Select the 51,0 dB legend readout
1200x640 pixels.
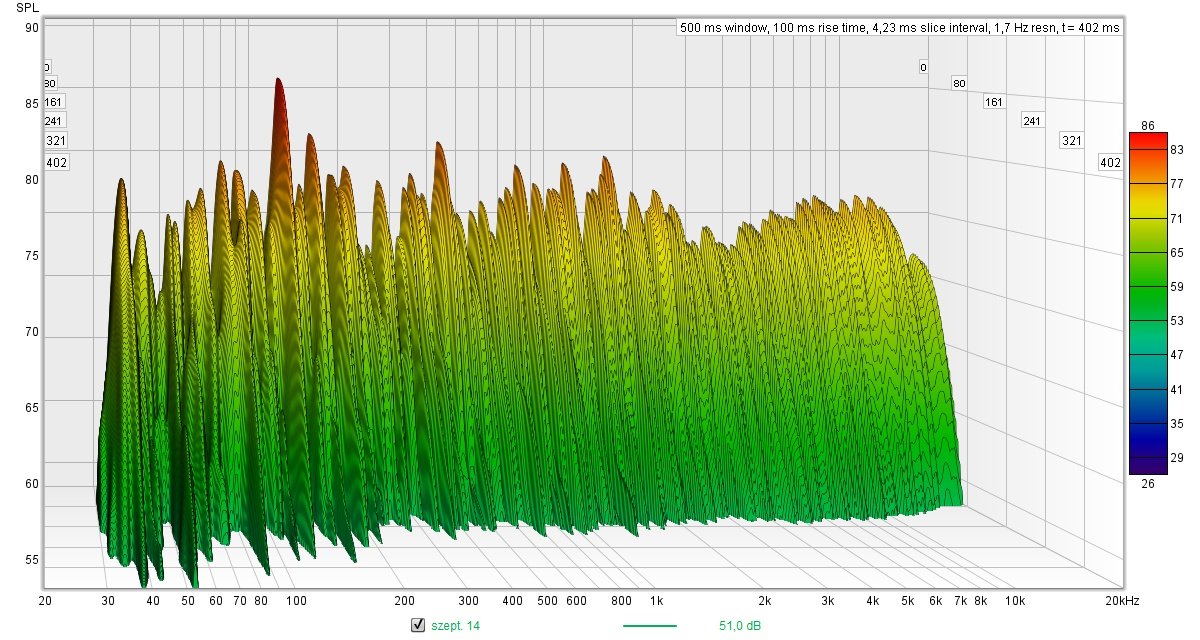point(739,626)
